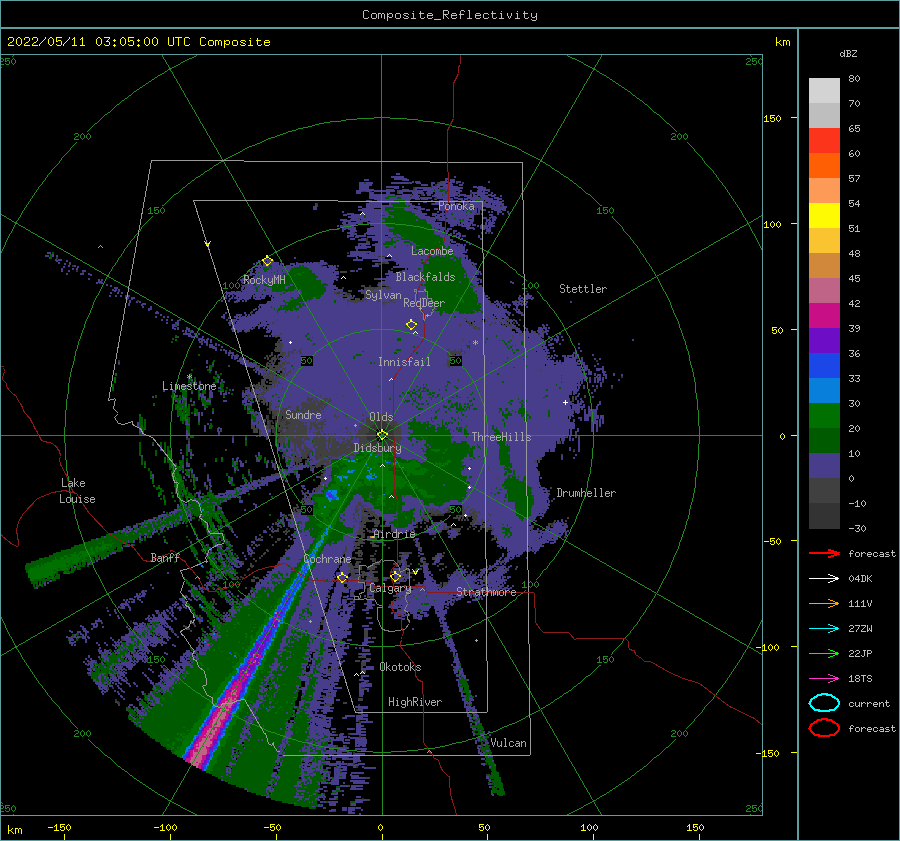The height and width of the screenshot is (841, 900).
Task: Click the light blue 30–33 dBZ swatch
Action: [x=824, y=391]
